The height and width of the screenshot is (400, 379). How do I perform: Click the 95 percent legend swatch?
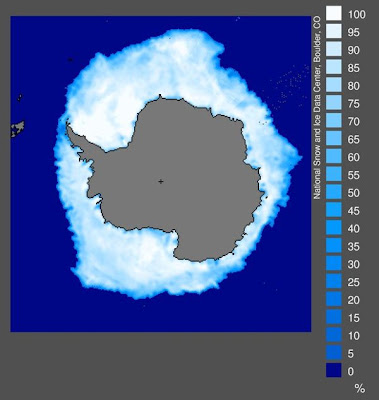334,31
